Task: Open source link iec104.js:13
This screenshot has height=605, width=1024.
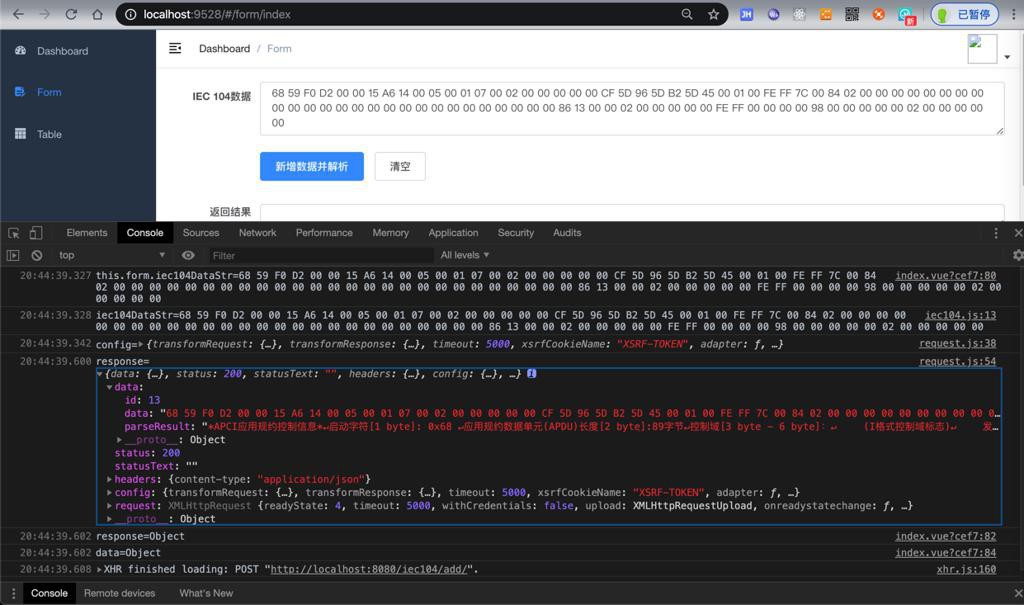Action: coord(960,315)
